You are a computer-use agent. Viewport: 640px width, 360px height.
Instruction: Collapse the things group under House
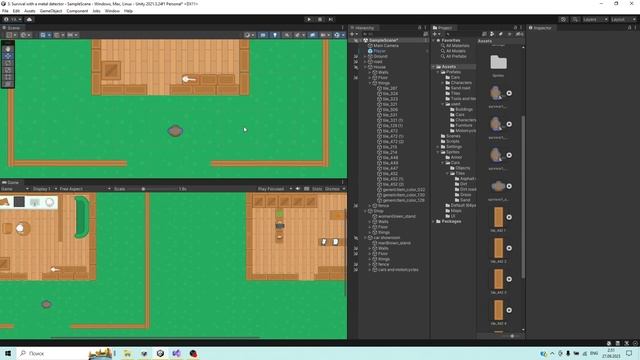pos(370,83)
